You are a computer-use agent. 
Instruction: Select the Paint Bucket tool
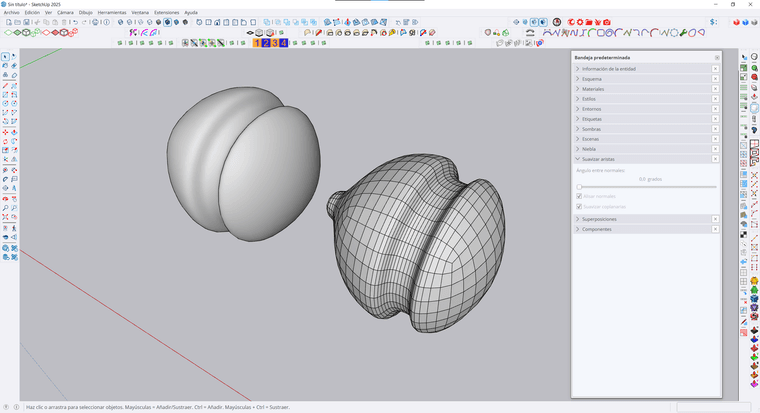(5, 66)
